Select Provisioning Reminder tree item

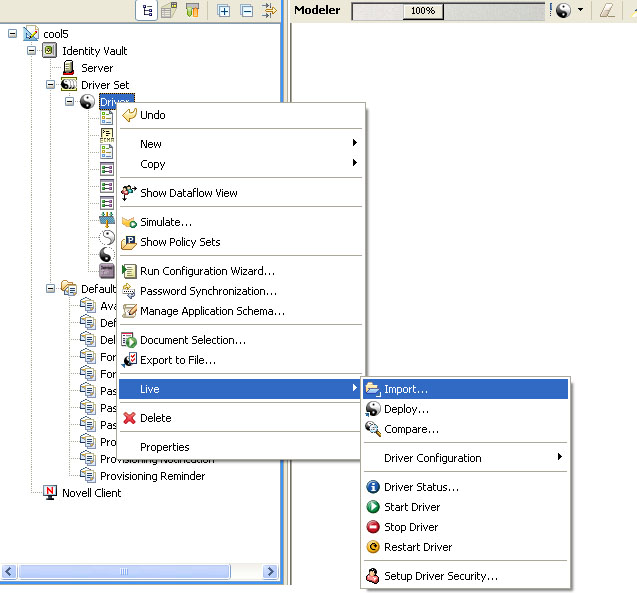tap(152, 476)
